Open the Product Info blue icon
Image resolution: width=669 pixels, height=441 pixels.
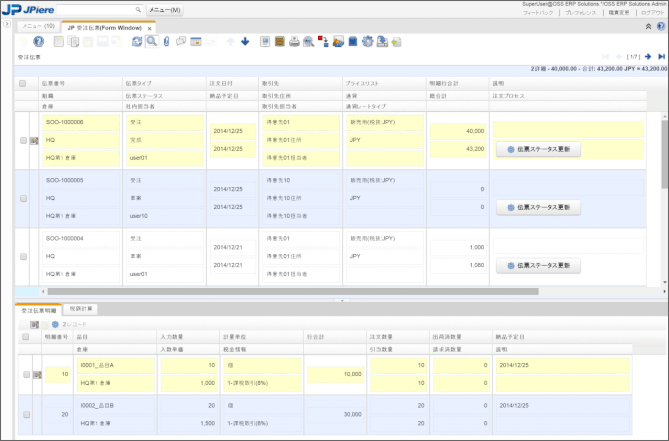click(x=353, y=41)
